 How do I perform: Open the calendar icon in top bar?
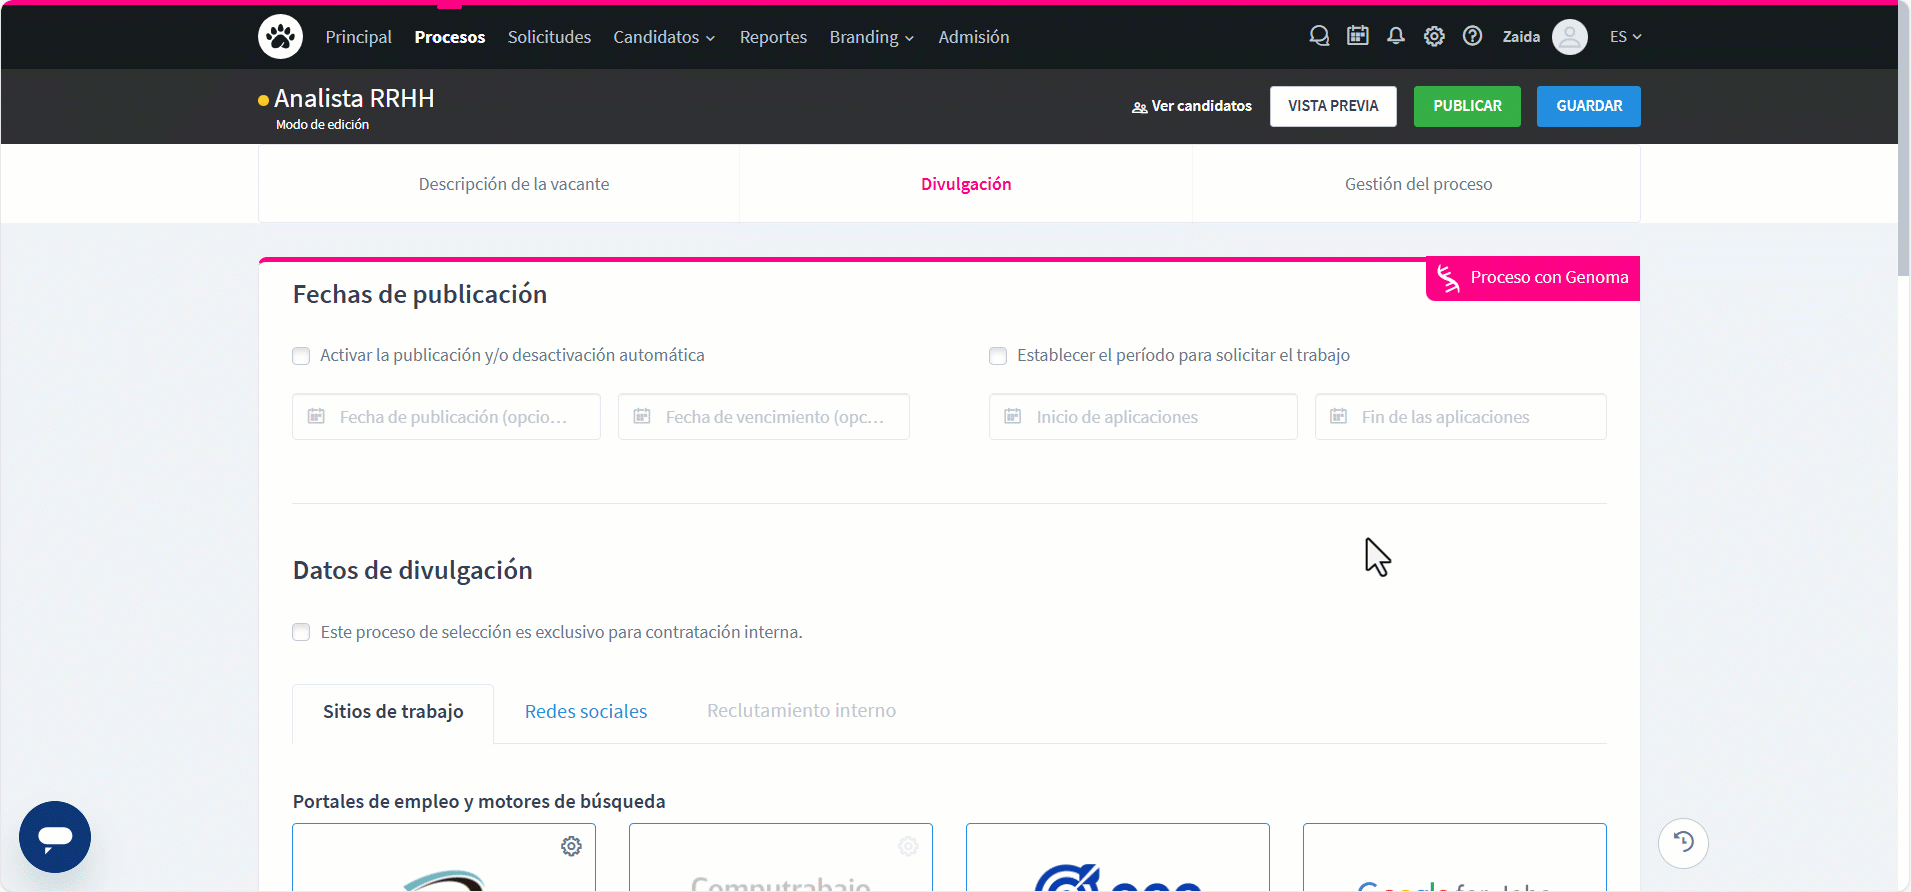[x=1357, y=36]
